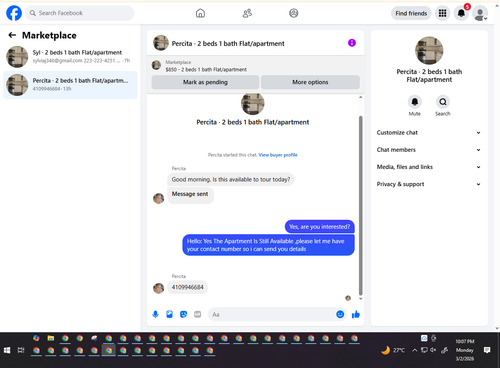Go to the Home feed icon
Screen dimensions: 500x368
coord(200,13)
